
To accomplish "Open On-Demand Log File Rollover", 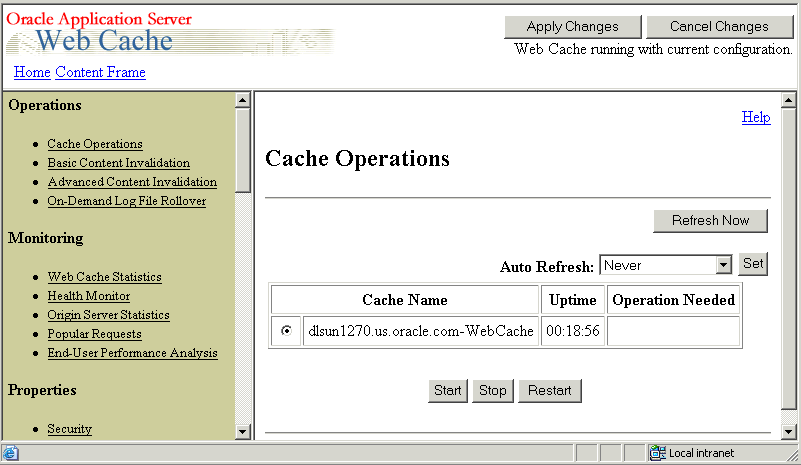I will click(127, 201).
